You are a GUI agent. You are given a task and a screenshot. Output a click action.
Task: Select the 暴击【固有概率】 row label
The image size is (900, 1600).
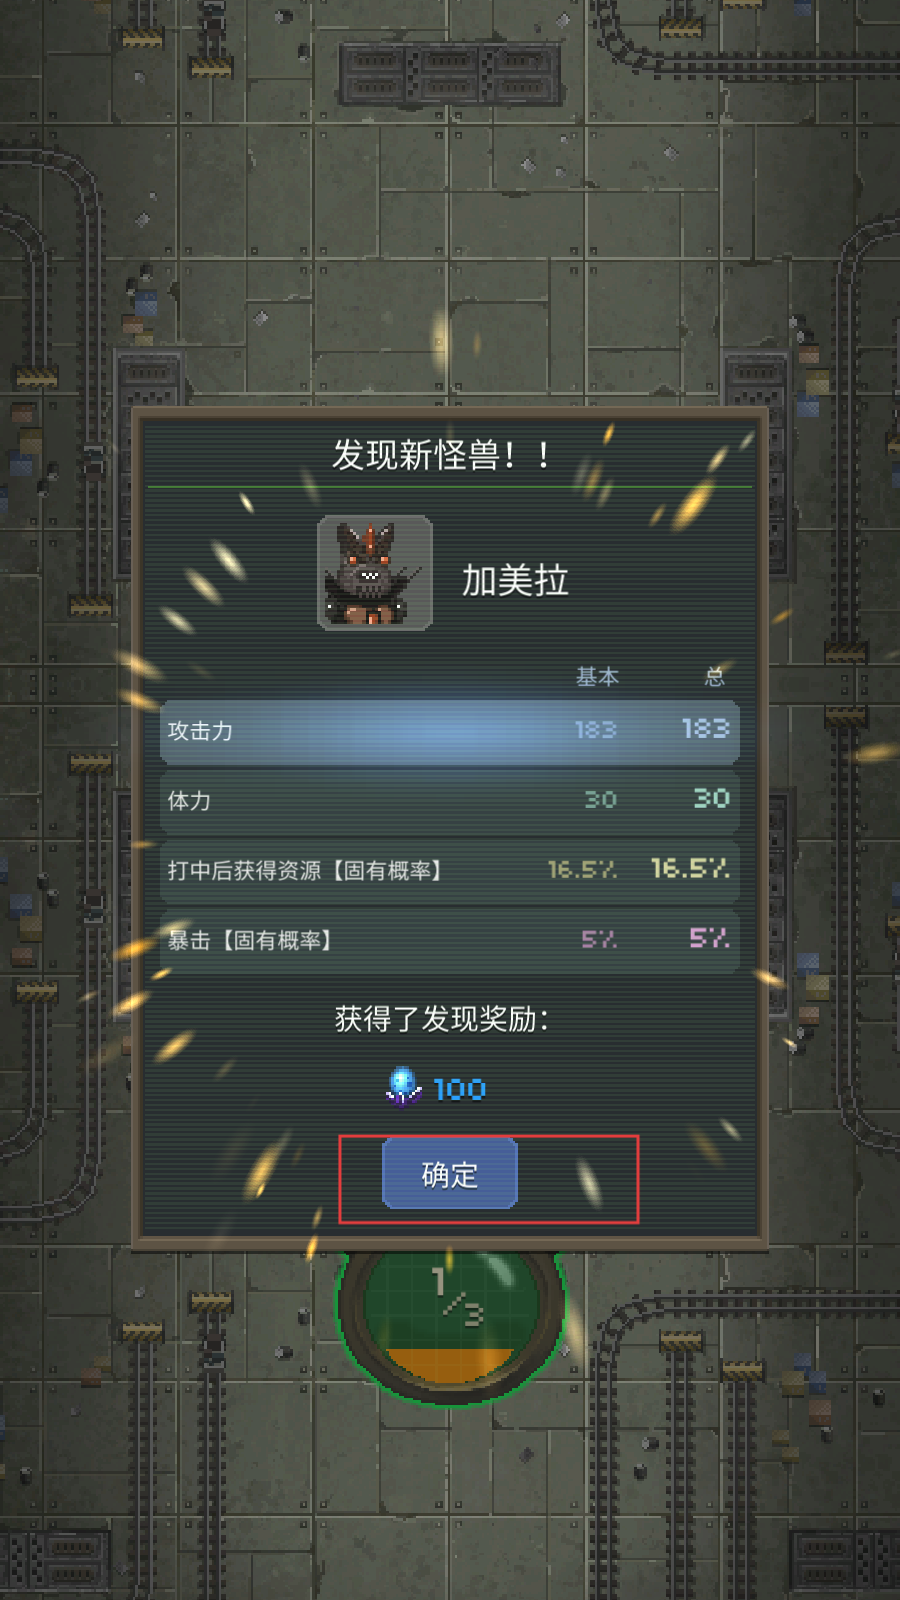pyautogui.click(x=250, y=940)
